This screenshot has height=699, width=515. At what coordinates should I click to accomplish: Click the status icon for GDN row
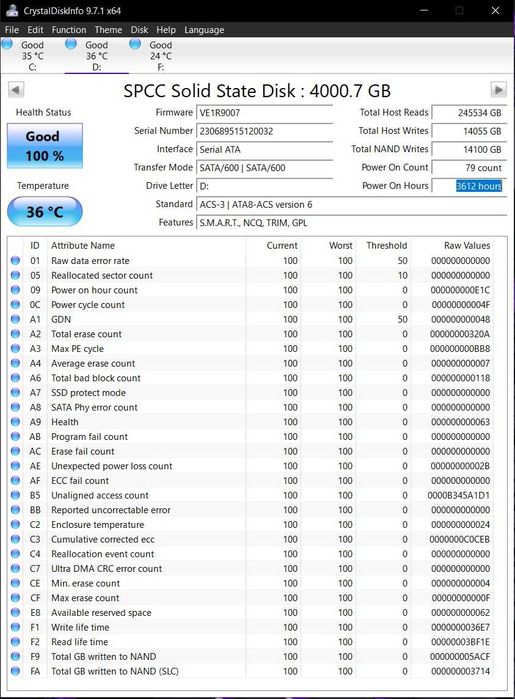pos(15,319)
